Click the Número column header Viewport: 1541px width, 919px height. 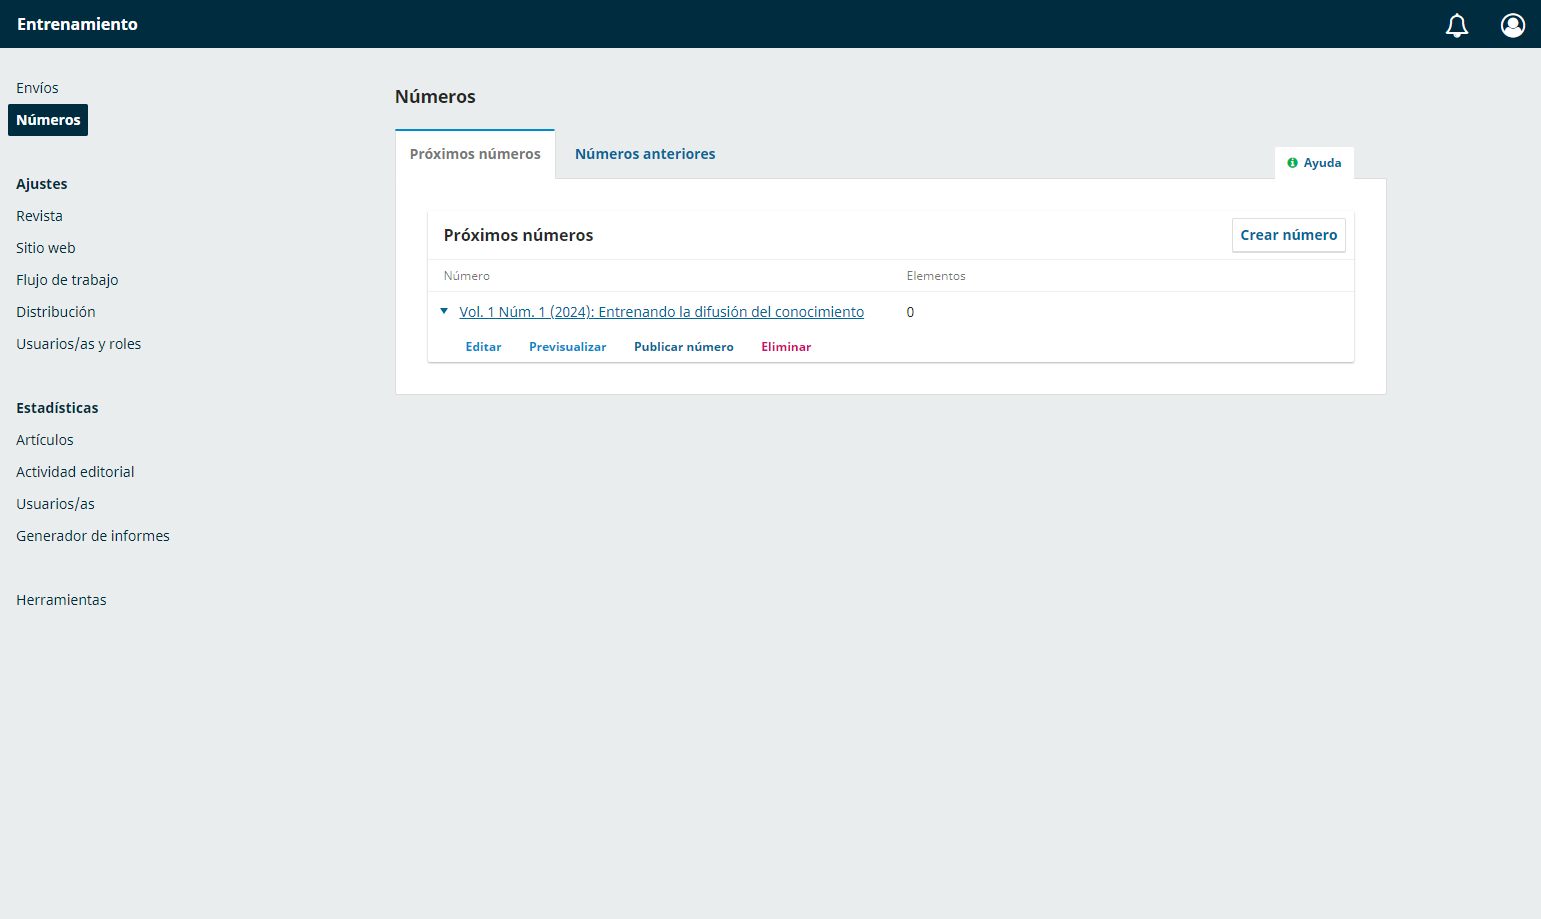tap(467, 276)
